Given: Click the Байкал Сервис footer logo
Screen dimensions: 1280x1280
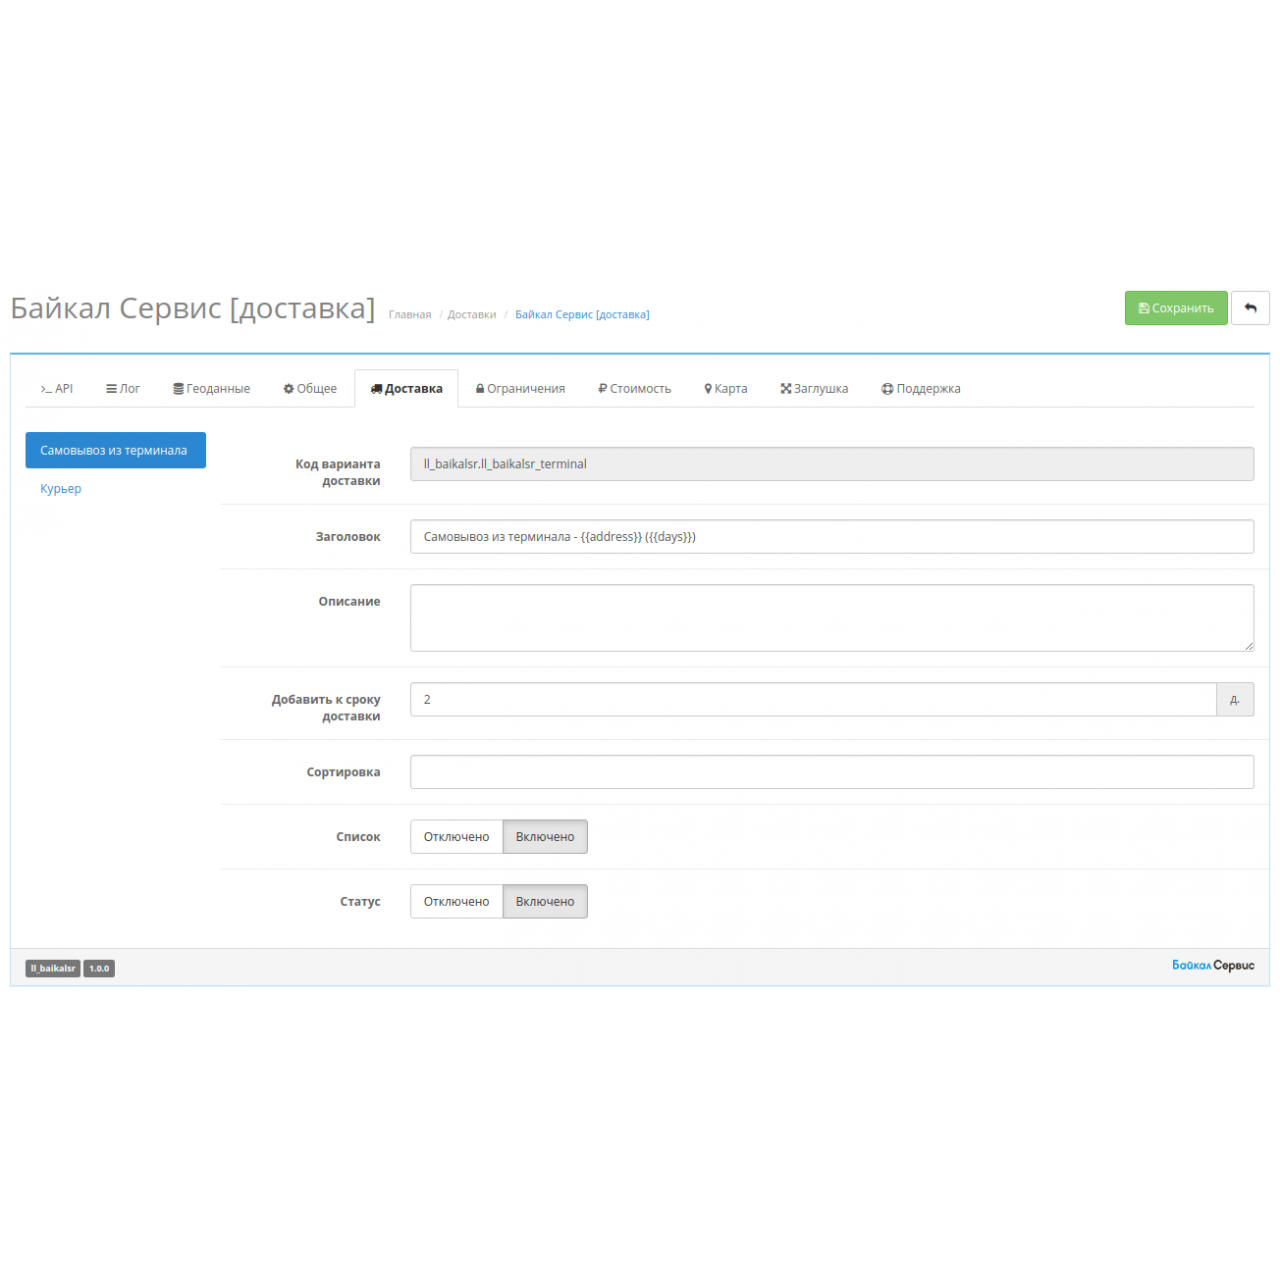Looking at the screenshot, I should (x=1213, y=965).
